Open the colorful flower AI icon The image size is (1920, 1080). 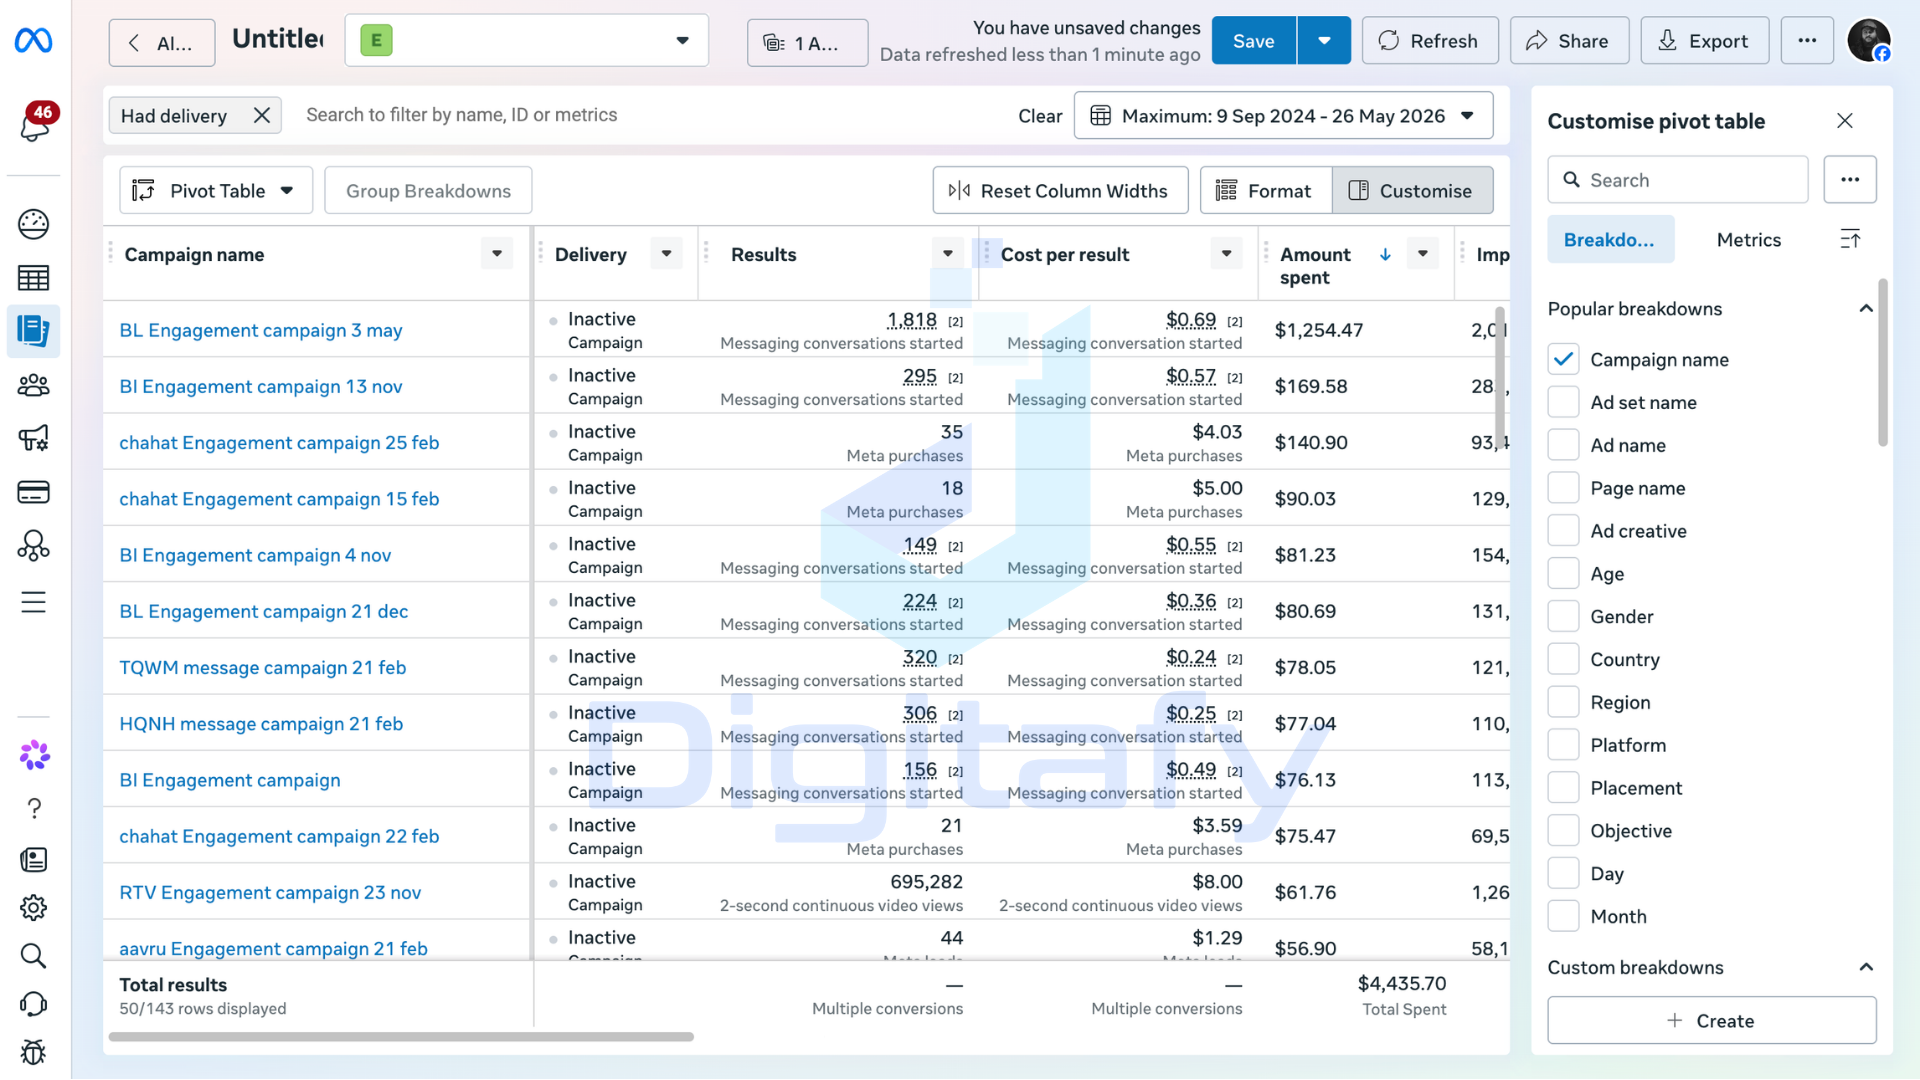click(34, 755)
